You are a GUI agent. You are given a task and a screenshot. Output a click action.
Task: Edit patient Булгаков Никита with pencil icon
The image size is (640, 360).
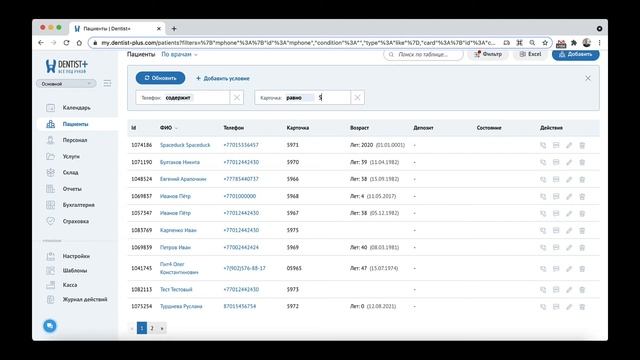[x=569, y=162]
